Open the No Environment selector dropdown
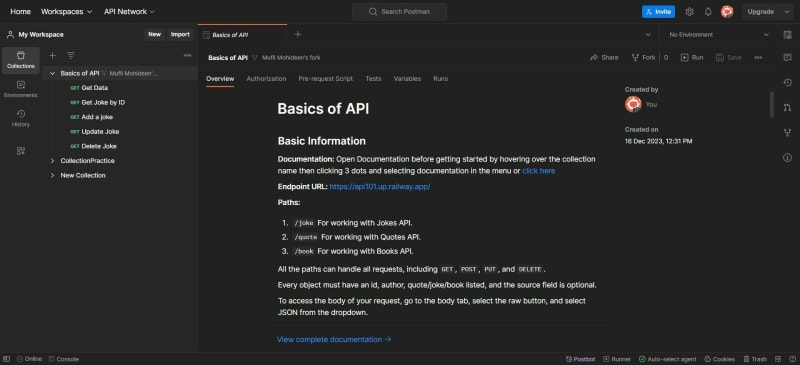Screen dimensions: 800x365 [719, 35]
